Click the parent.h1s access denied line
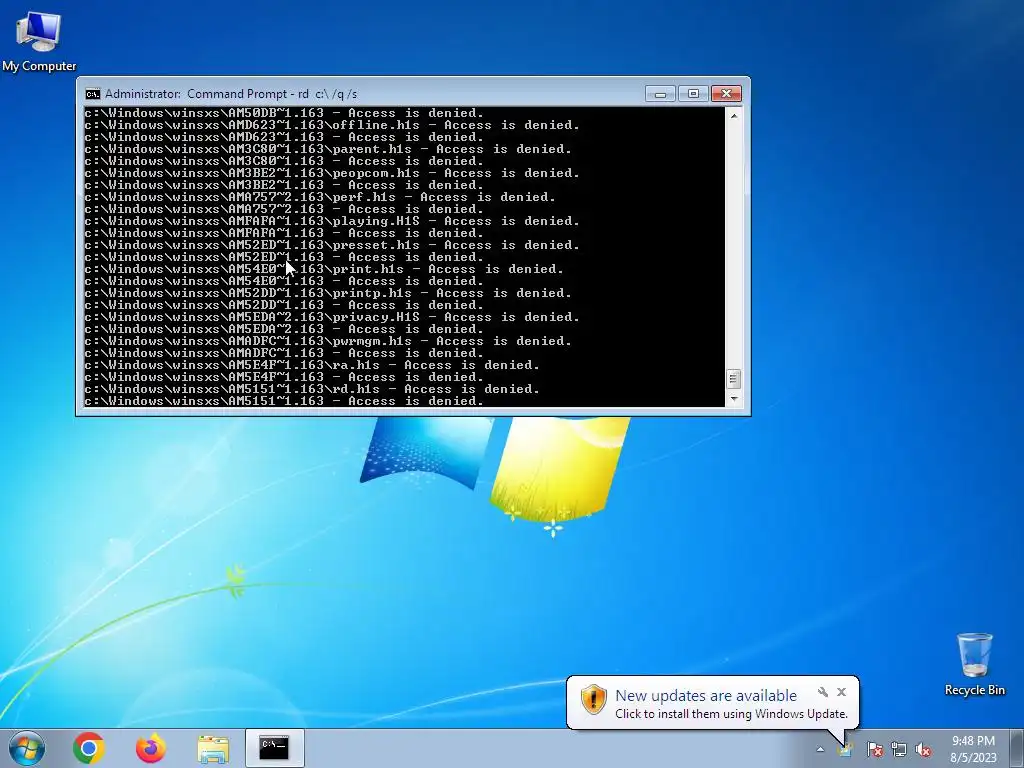 328,150
